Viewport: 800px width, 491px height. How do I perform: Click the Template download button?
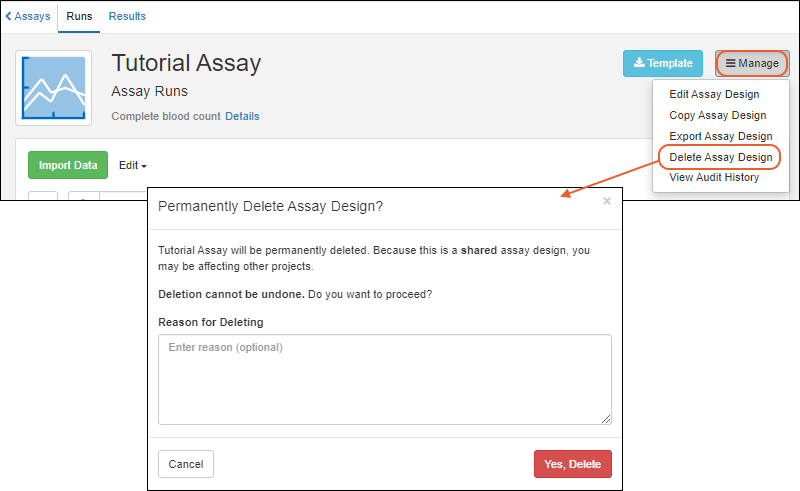[663, 63]
